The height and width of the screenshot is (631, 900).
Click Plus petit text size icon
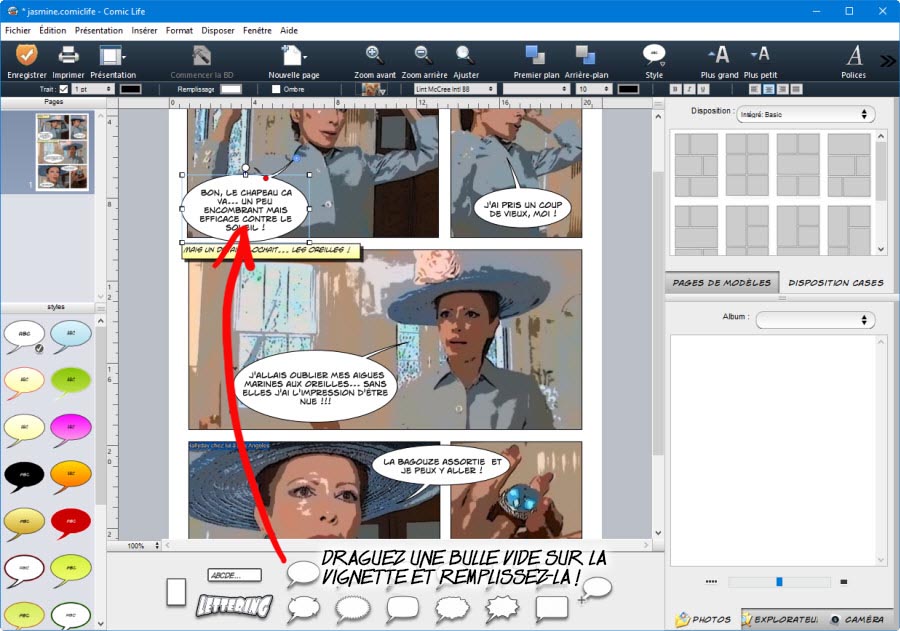760,55
